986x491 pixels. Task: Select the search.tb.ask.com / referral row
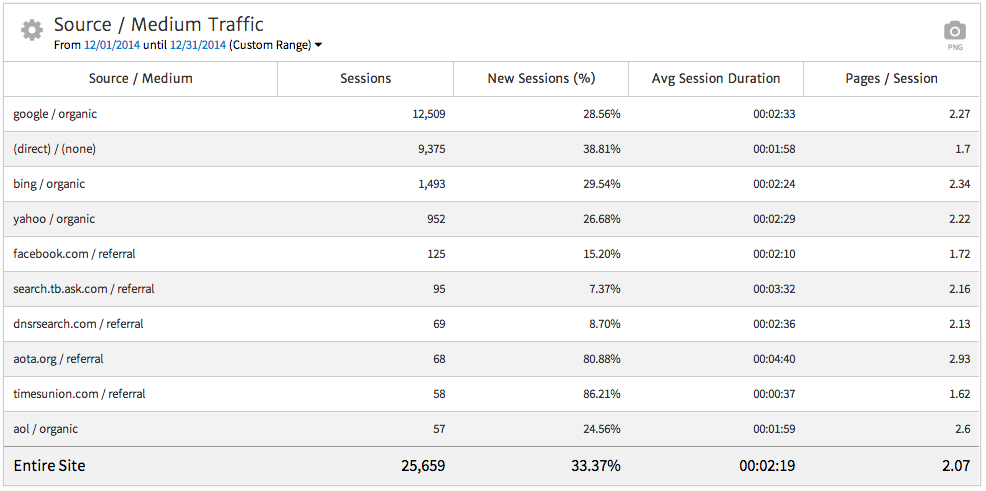(84, 289)
